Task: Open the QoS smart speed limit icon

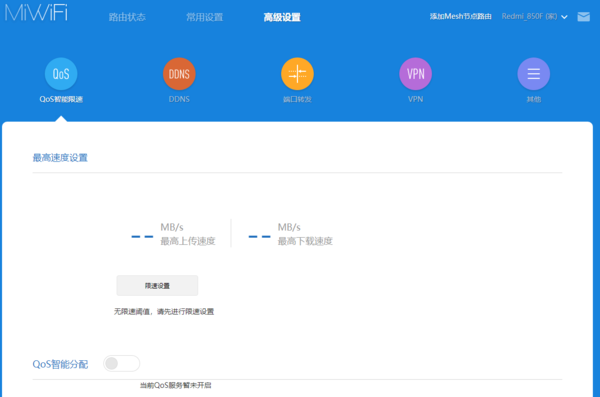Action: [61, 74]
